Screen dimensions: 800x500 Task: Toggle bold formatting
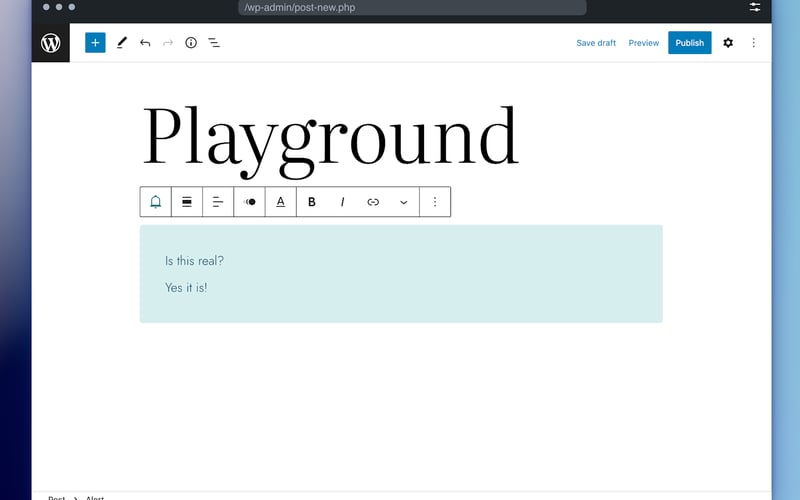(x=312, y=202)
